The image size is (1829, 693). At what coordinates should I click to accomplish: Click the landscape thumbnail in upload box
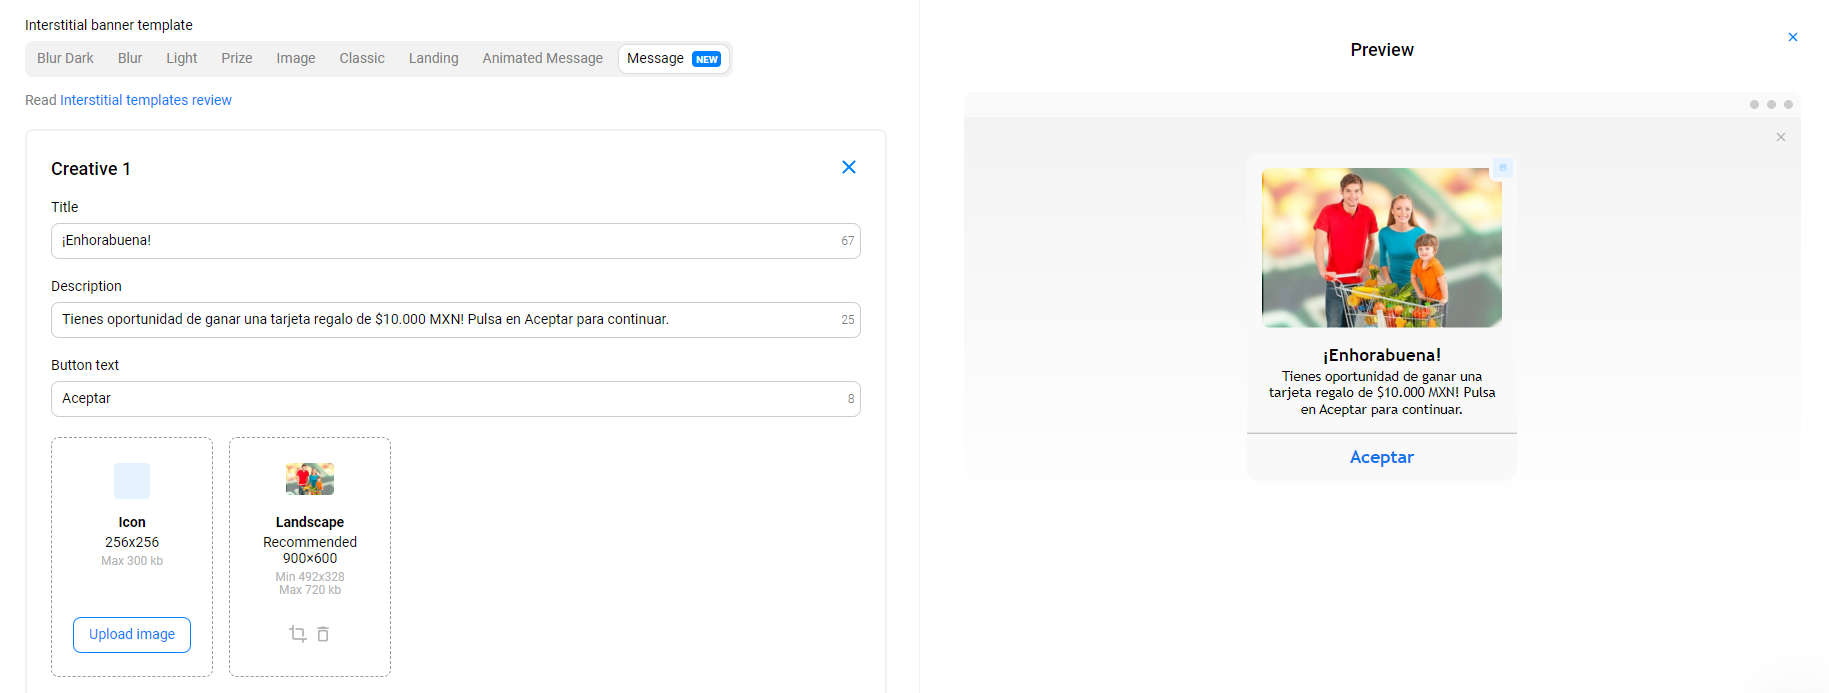pos(310,479)
